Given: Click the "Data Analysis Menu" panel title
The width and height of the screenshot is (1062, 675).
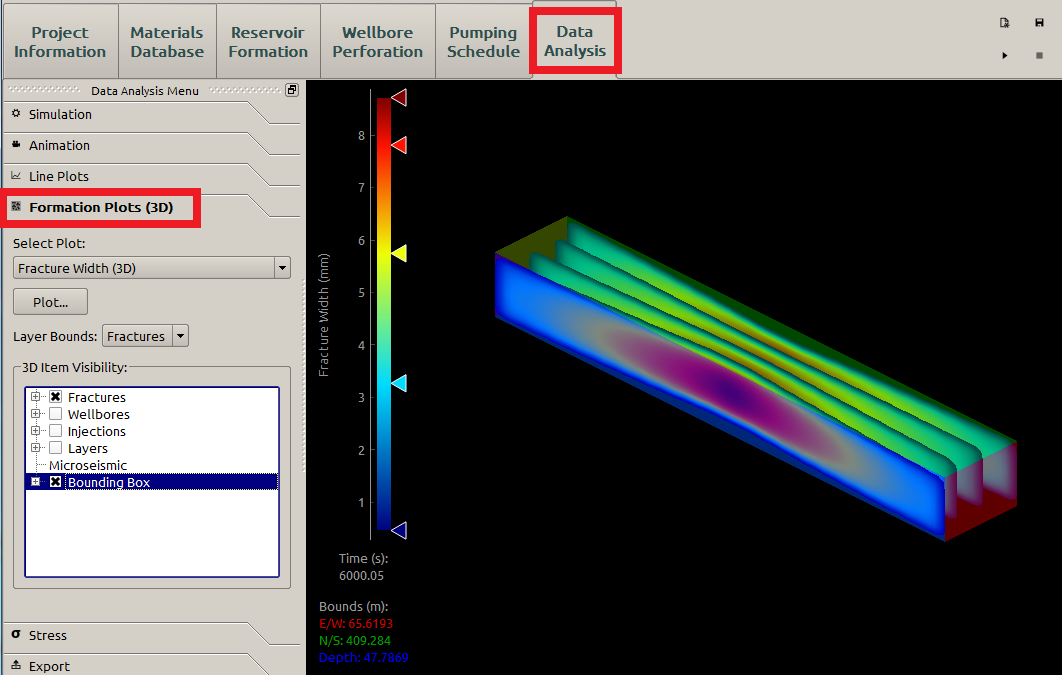Looking at the screenshot, I should pos(145,91).
